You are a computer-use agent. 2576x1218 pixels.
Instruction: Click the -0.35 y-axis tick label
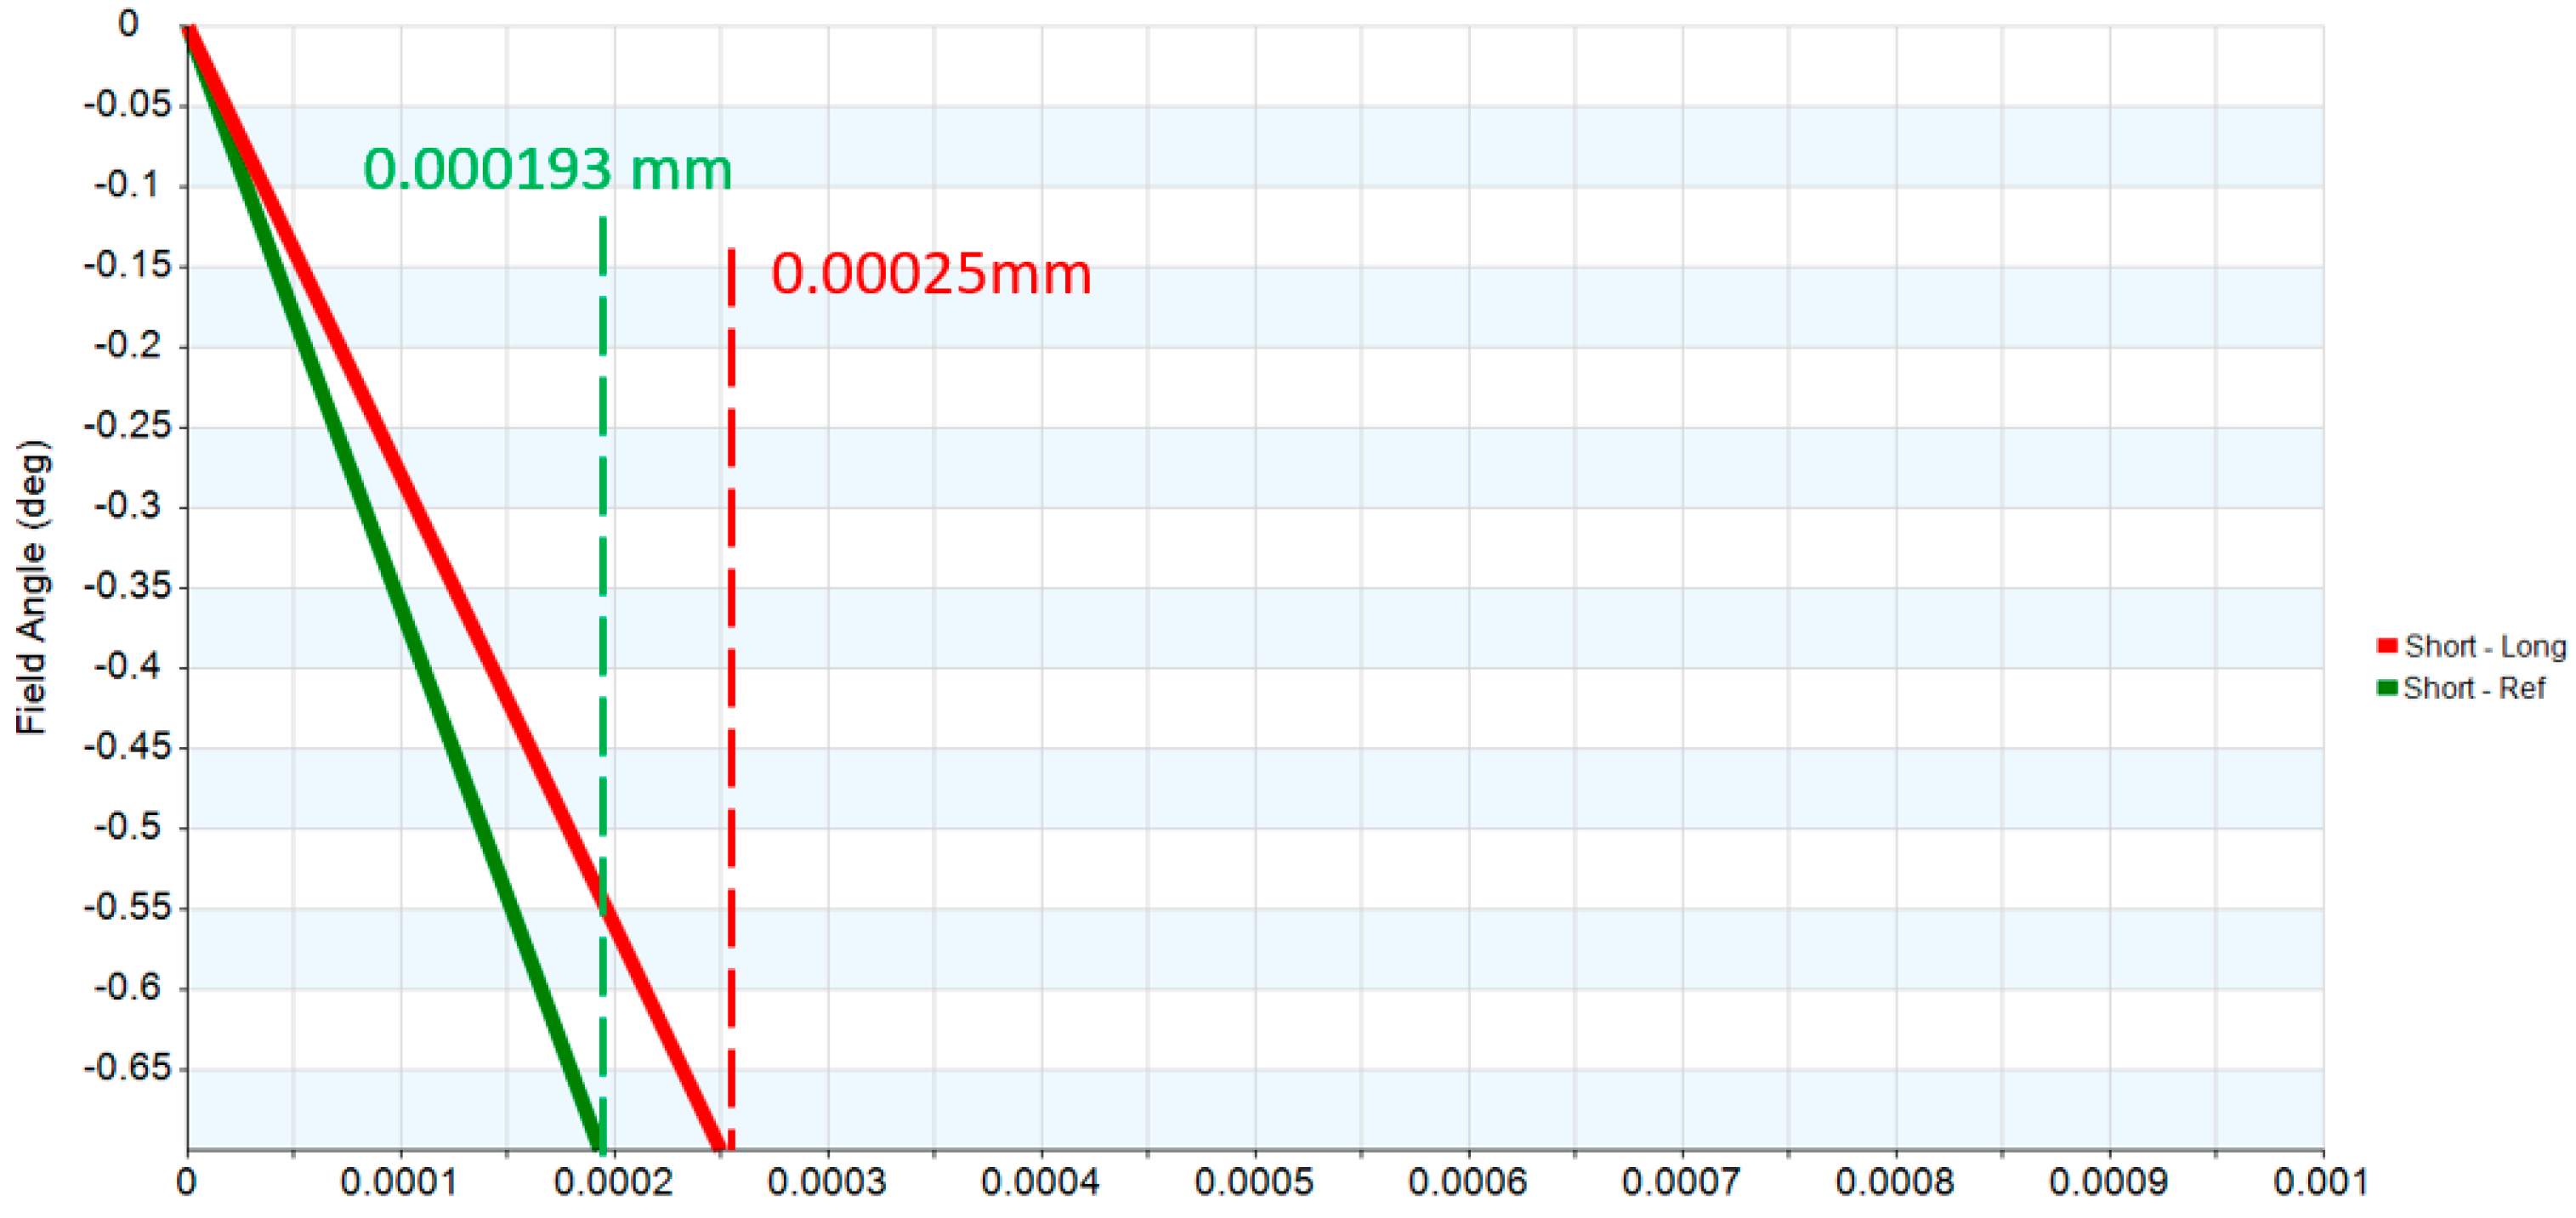point(127,586)
